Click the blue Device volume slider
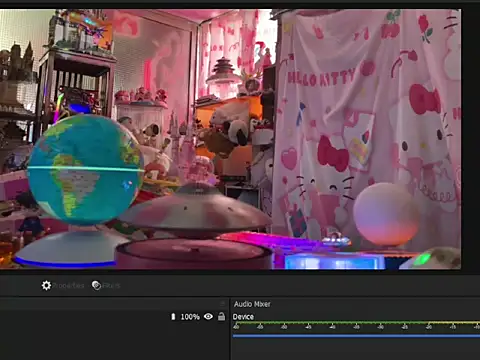The width and height of the screenshot is (480, 360). (356, 336)
